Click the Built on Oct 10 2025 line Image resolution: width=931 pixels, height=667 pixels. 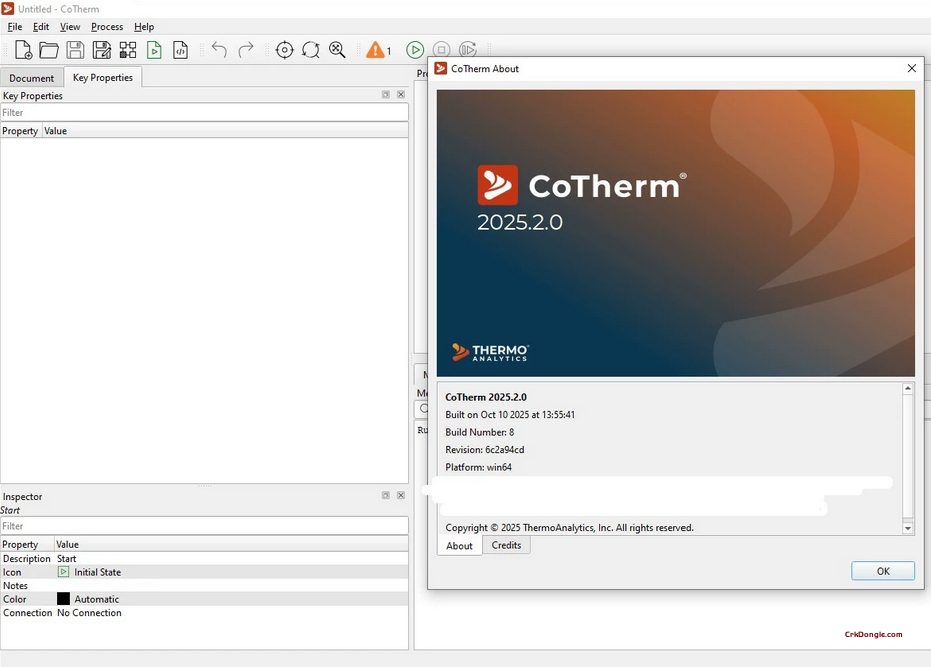[x=510, y=415]
